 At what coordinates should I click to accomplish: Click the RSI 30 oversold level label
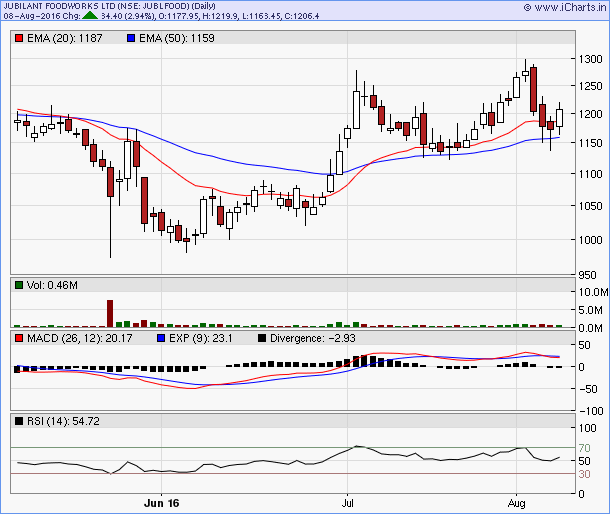(x=584, y=474)
